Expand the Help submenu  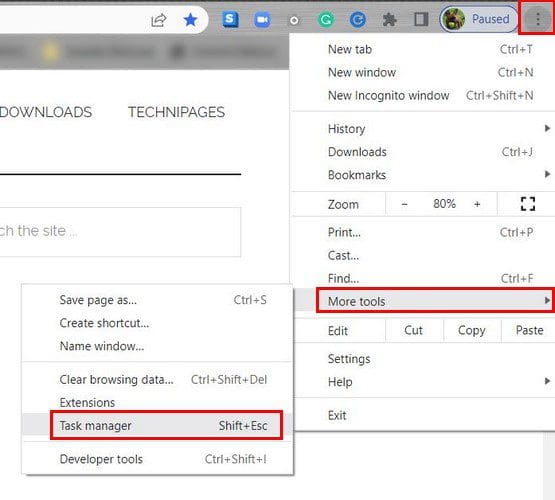(x=423, y=382)
